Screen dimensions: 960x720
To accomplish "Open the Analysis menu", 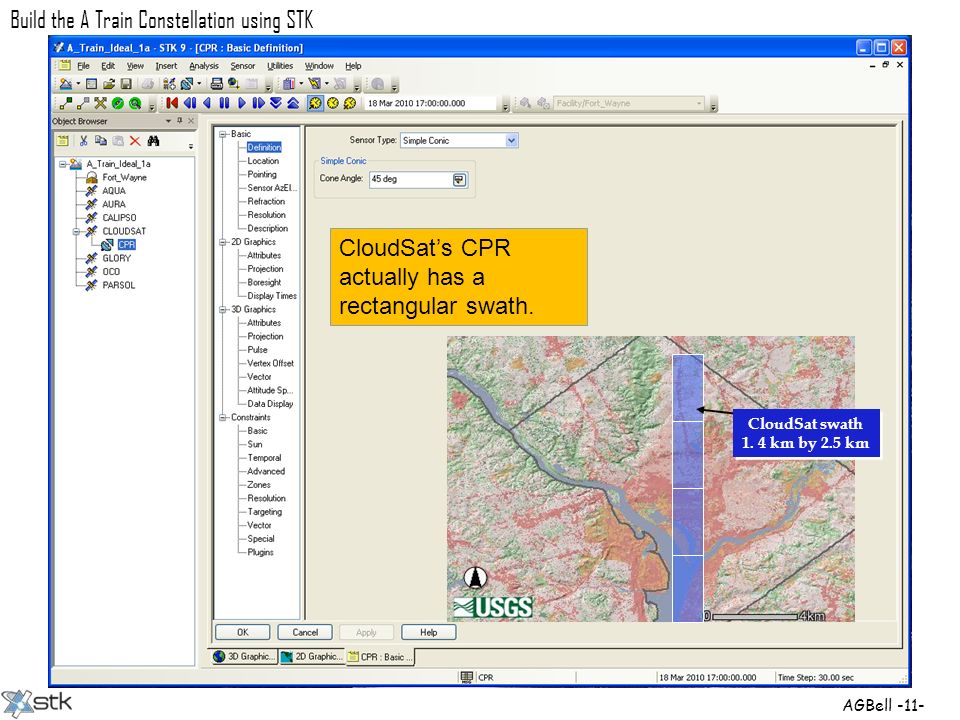I will pos(204,66).
